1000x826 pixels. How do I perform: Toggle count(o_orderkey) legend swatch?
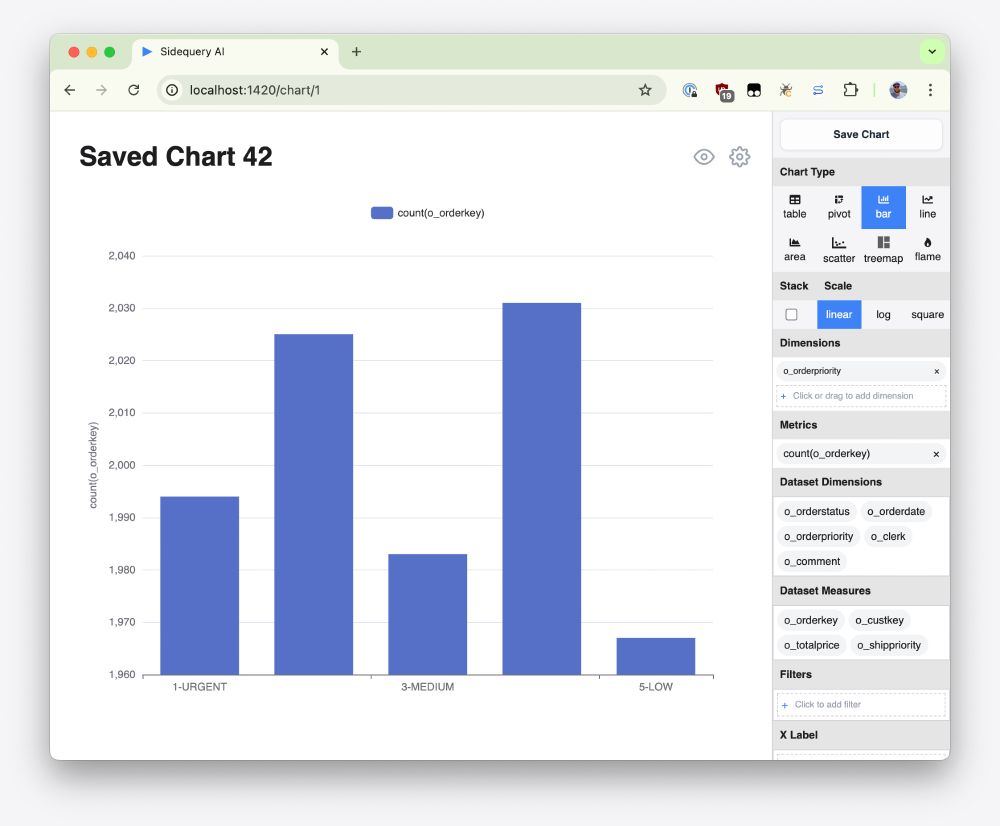pos(381,213)
